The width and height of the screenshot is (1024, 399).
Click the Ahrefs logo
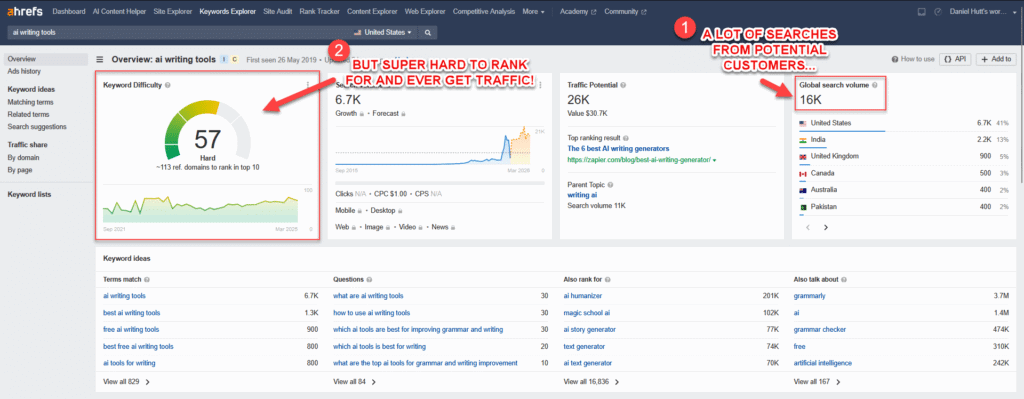coord(25,12)
